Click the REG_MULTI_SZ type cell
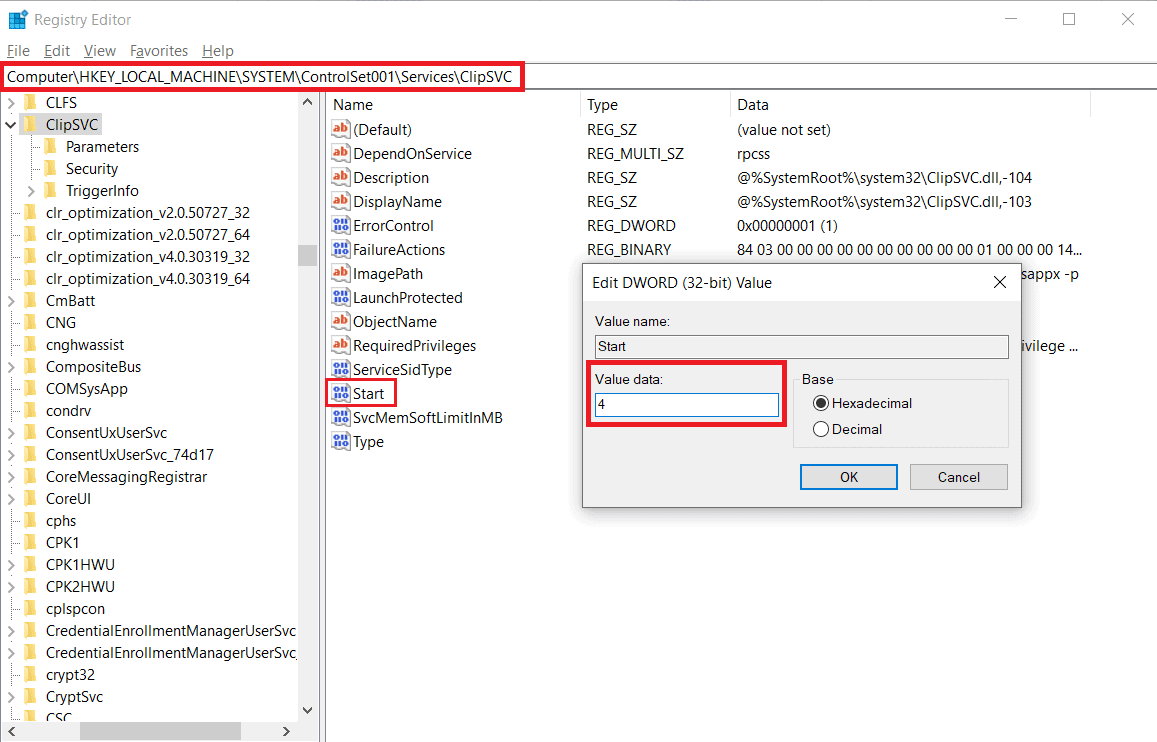The height and width of the screenshot is (742, 1157). coord(635,153)
